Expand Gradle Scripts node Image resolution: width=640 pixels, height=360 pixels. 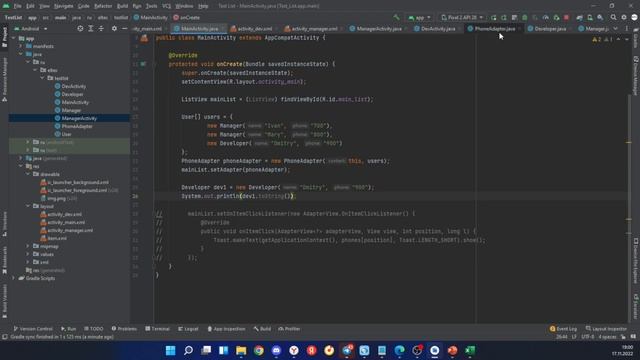pyautogui.click(x=13, y=278)
